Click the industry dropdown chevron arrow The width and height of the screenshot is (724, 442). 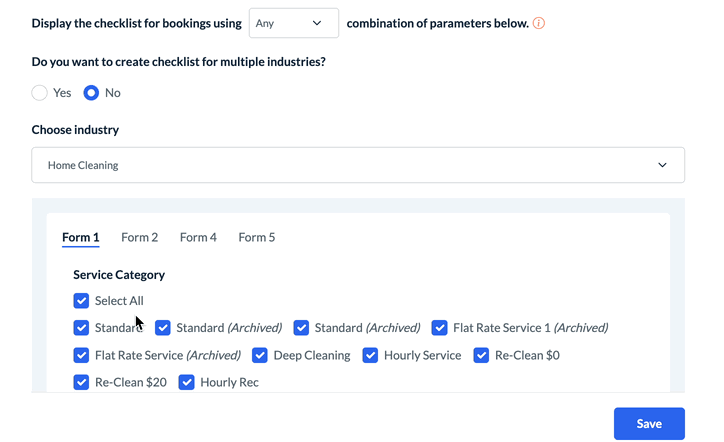coord(662,165)
